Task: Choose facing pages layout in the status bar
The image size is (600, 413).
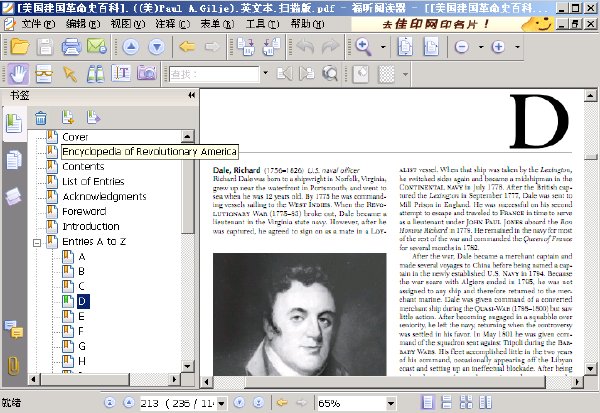Action: point(466,403)
